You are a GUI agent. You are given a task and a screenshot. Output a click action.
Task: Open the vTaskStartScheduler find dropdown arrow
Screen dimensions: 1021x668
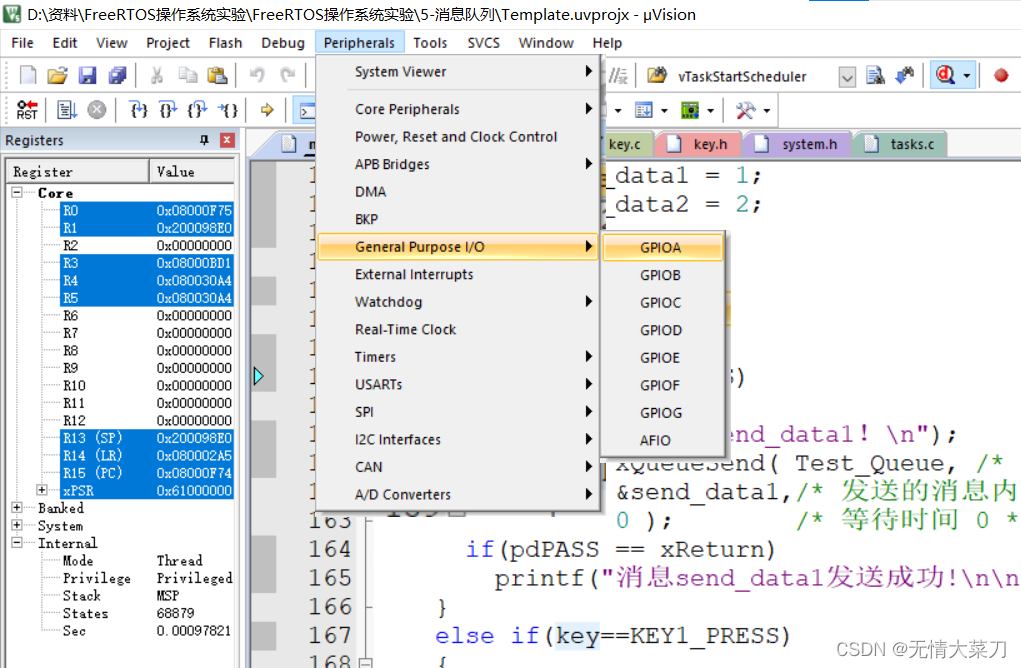point(846,77)
